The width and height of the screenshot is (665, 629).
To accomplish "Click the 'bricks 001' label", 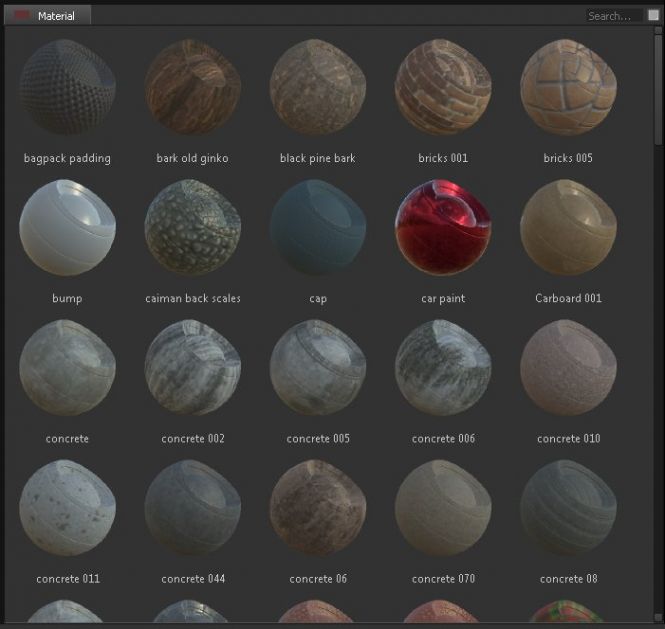I will click(x=443, y=158).
